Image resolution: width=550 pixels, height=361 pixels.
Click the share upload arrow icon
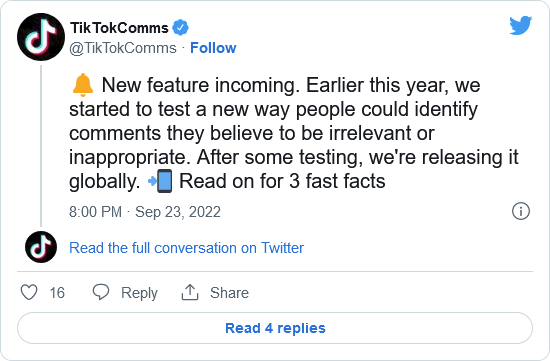click(x=190, y=292)
